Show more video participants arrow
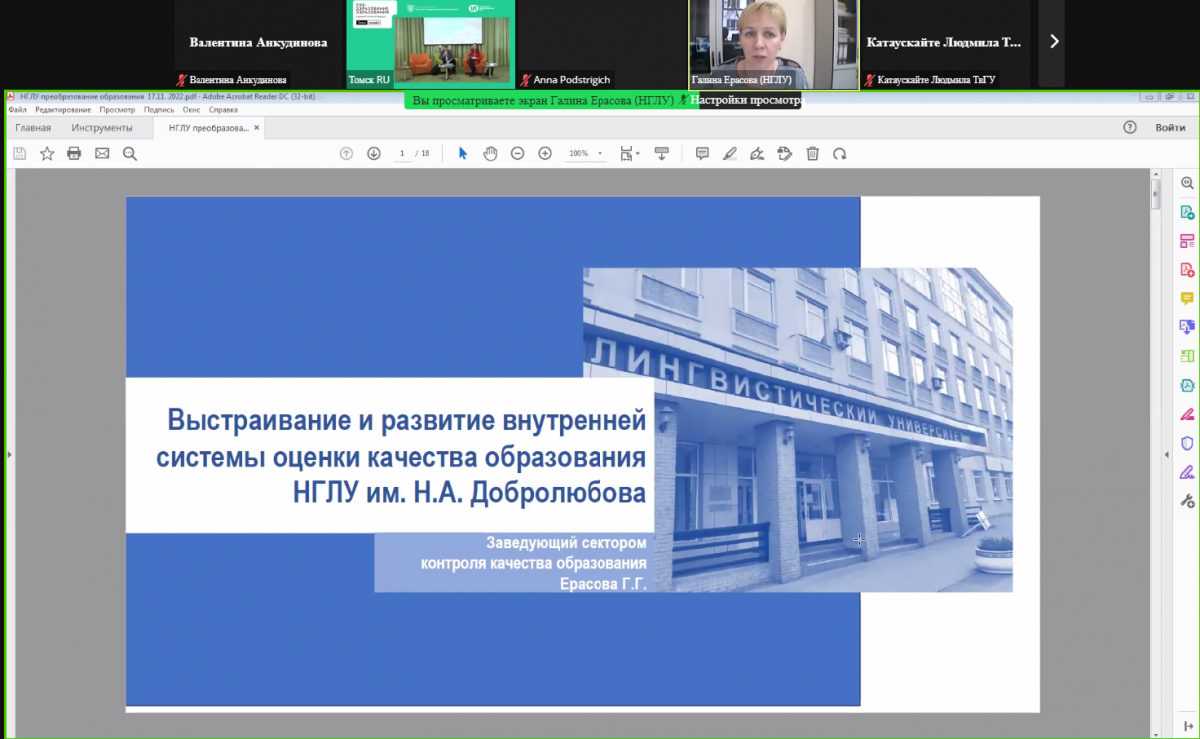 pos(1053,41)
